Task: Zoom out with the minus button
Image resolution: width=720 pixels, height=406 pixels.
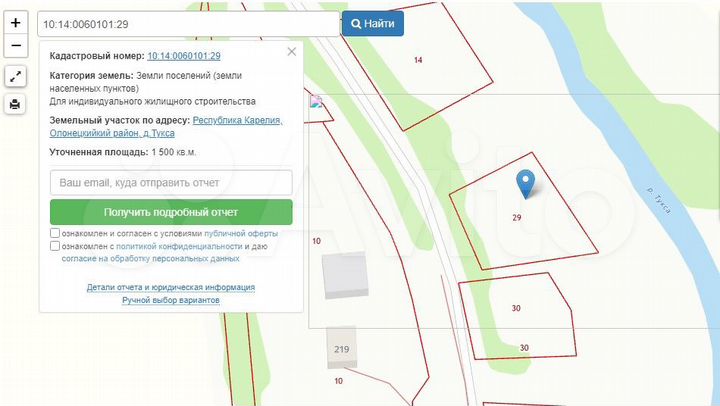Action: [16, 46]
